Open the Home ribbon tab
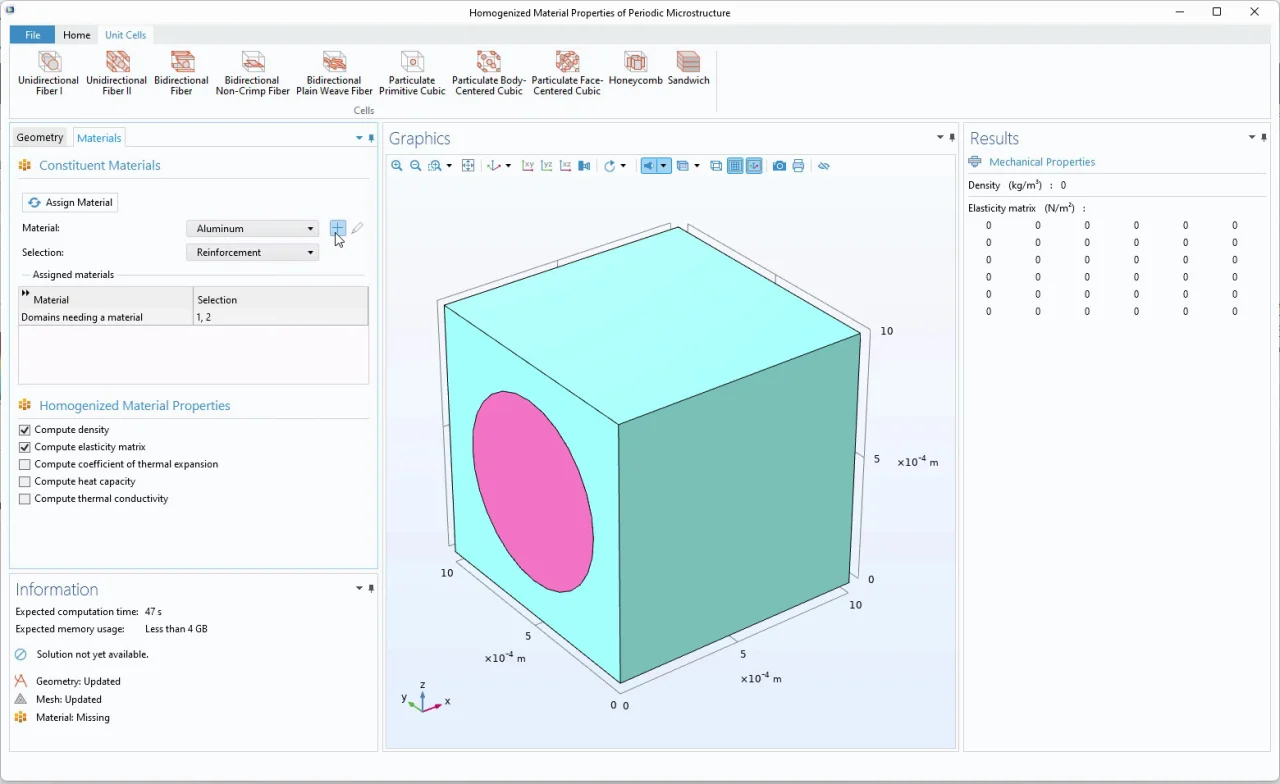Viewport: 1280px width, 784px height. [77, 35]
